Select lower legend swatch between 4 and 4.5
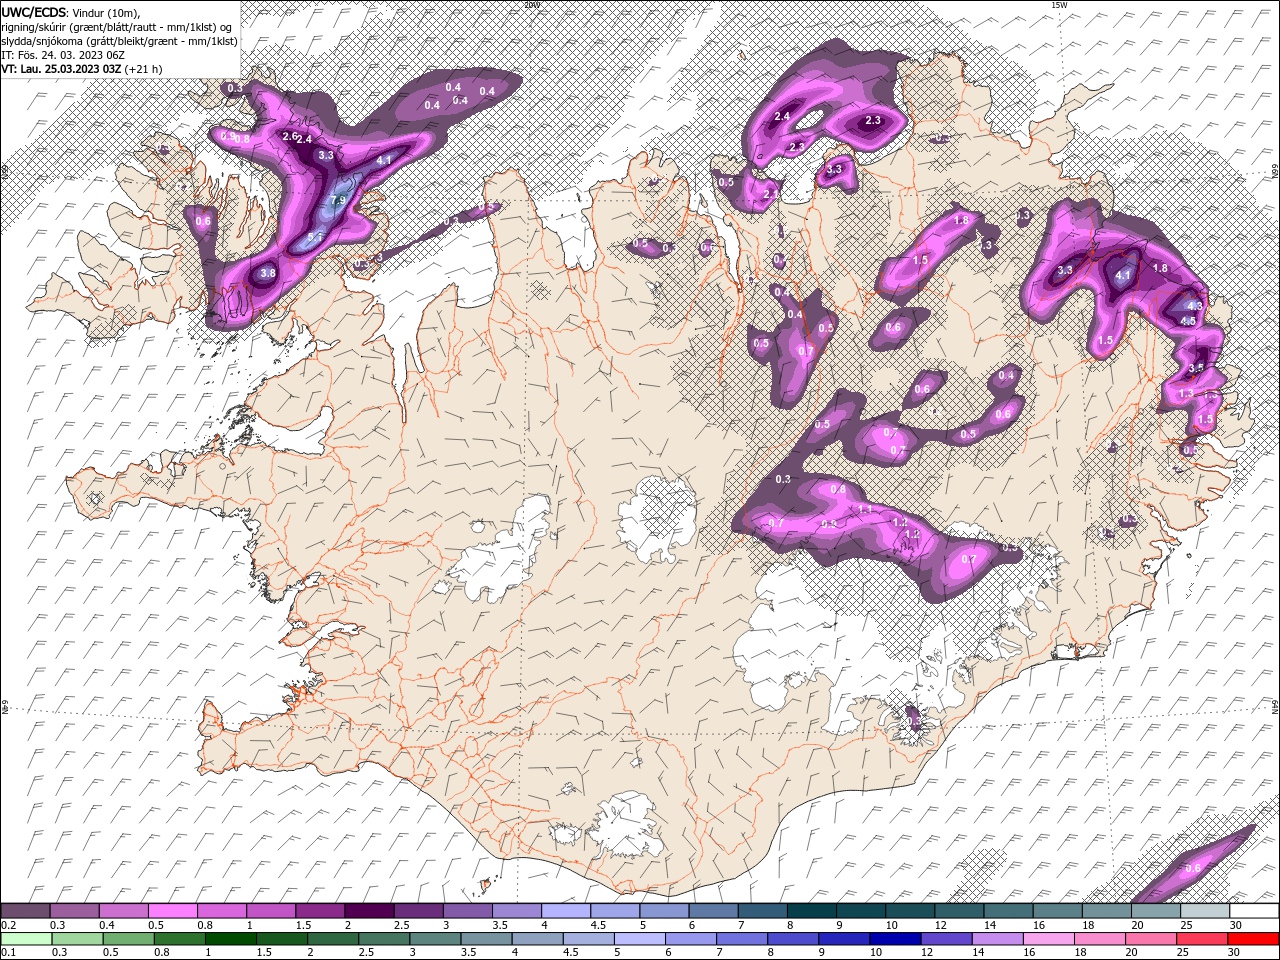The width and height of the screenshot is (1280, 960). (537, 939)
